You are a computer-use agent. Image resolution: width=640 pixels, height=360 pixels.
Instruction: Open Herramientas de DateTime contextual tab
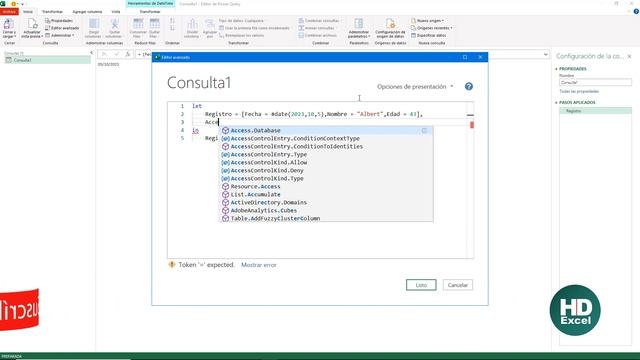pos(150,3)
